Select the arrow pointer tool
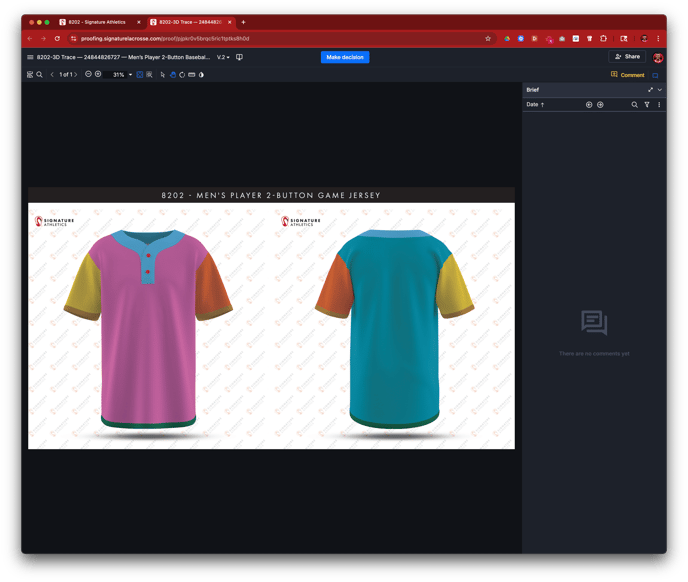Screen dimensions: 688x582 coord(162,74)
